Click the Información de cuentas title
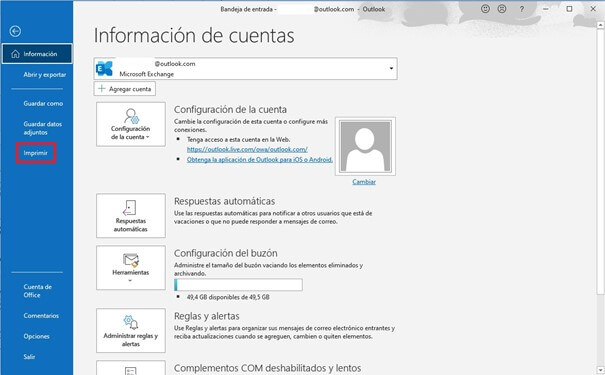605x375 pixels. pyautogui.click(x=194, y=35)
